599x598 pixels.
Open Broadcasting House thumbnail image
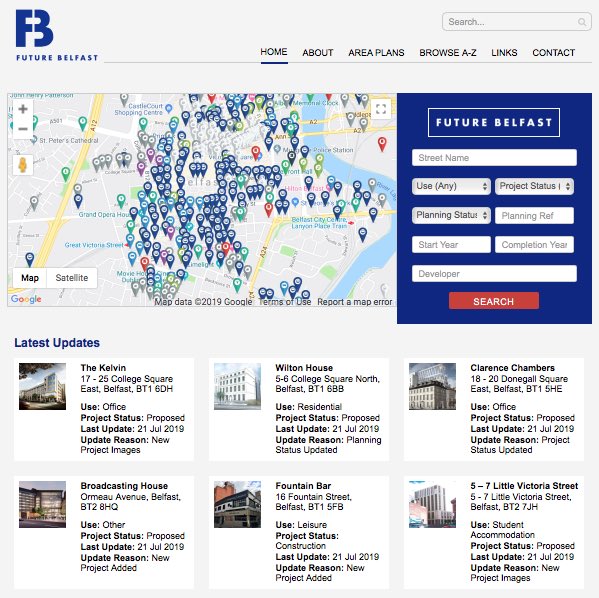[x=42, y=504]
